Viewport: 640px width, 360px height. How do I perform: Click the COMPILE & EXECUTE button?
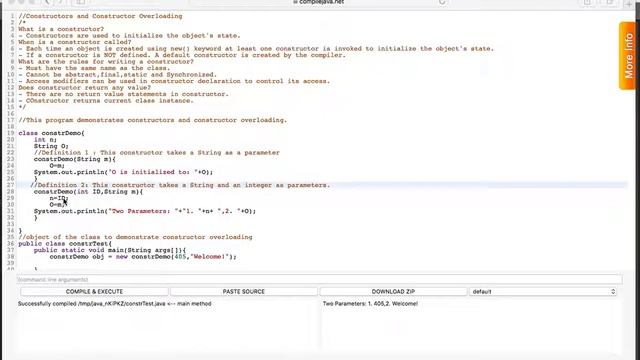(x=94, y=291)
